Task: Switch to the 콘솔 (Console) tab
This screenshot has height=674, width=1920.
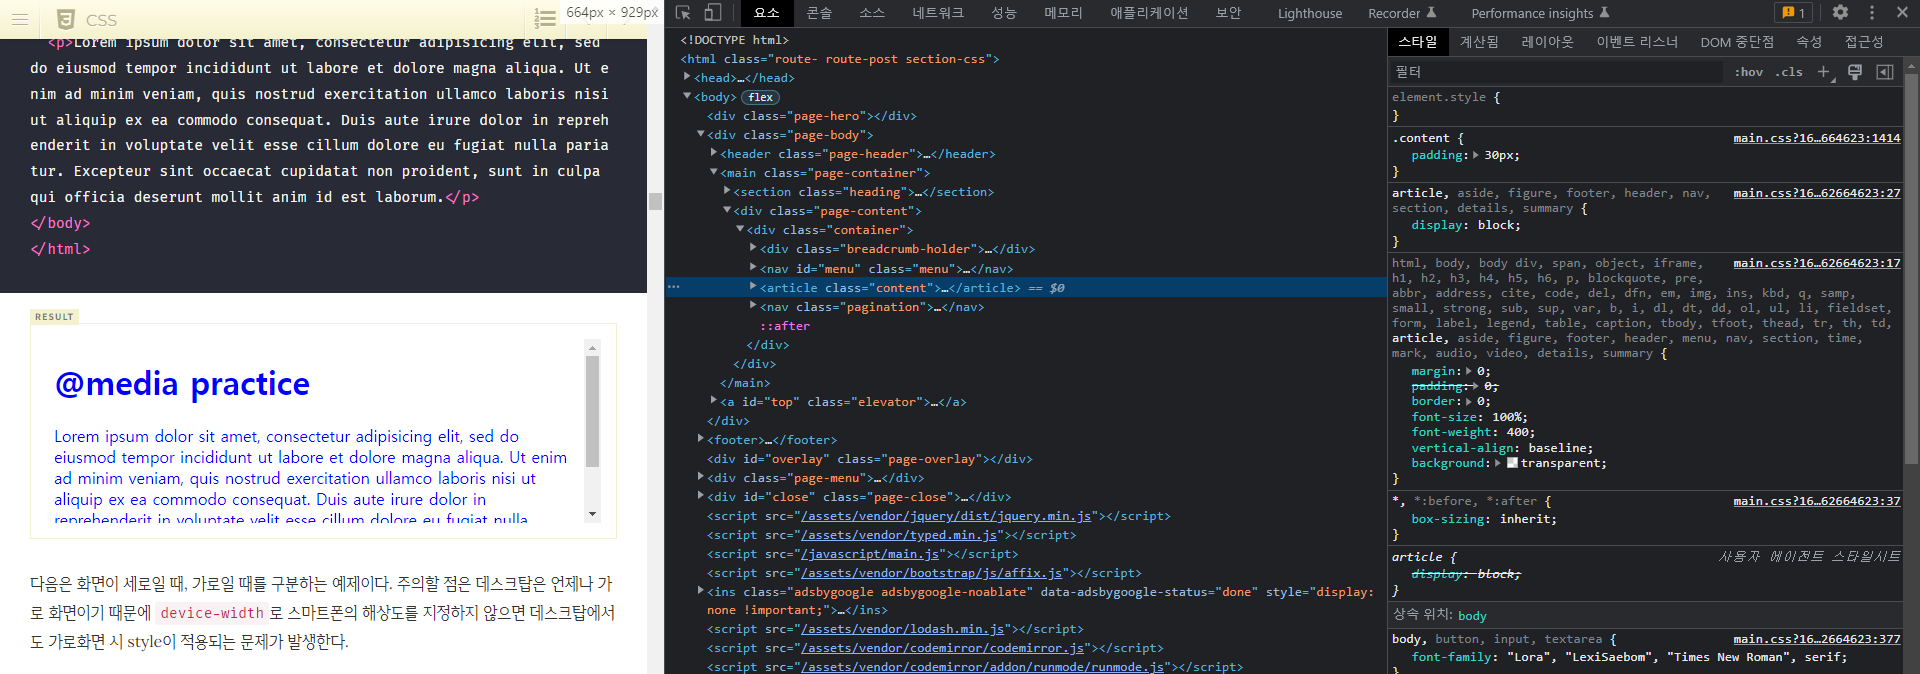Action: point(819,13)
